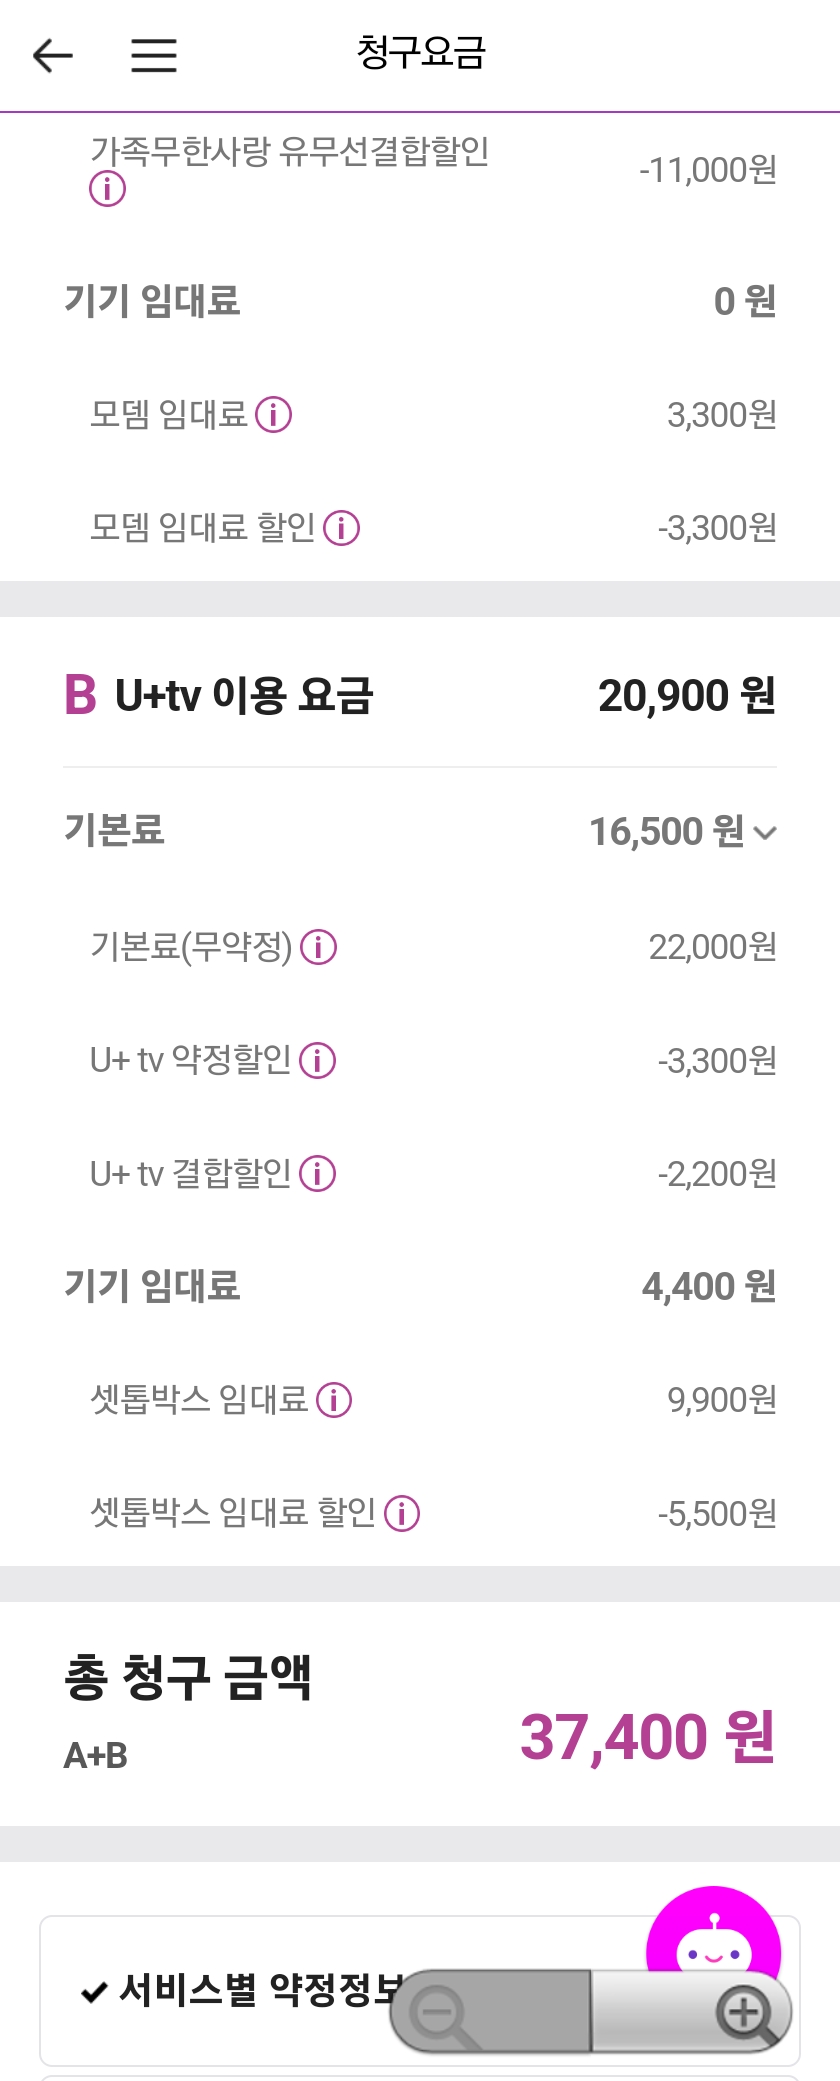This screenshot has height=2081, width=840.
Task: View info for 기본료(무약정)
Action: coord(319,946)
